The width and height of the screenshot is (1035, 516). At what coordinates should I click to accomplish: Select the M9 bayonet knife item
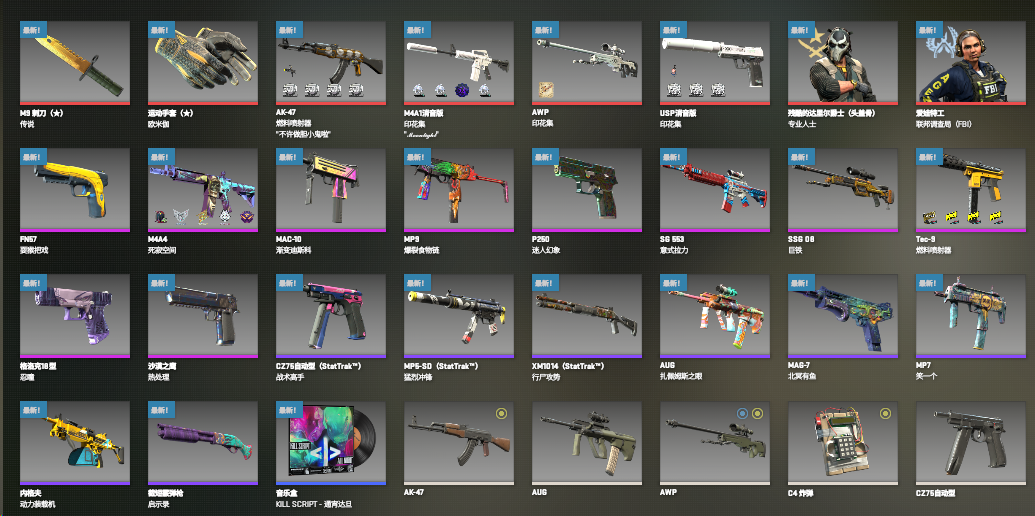click(75, 63)
